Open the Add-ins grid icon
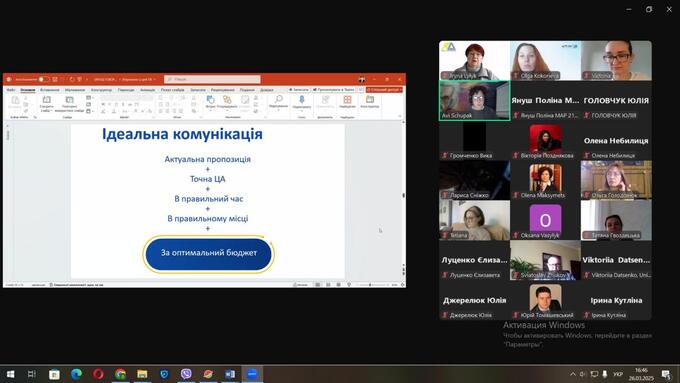Viewport: 680px width, 383px height. [x=347, y=100]
